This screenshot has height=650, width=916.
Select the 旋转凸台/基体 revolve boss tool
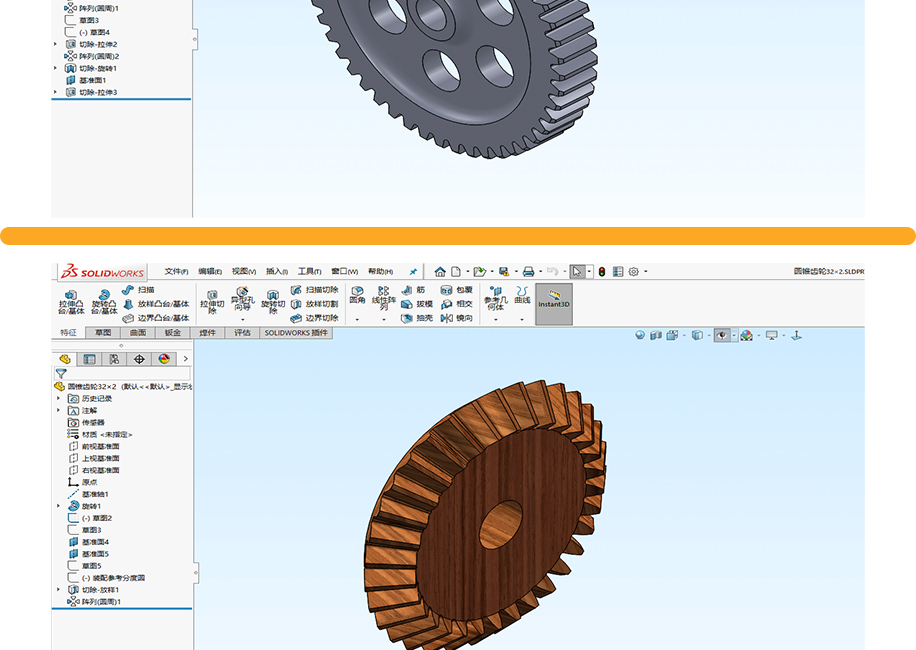coord(104,303)
